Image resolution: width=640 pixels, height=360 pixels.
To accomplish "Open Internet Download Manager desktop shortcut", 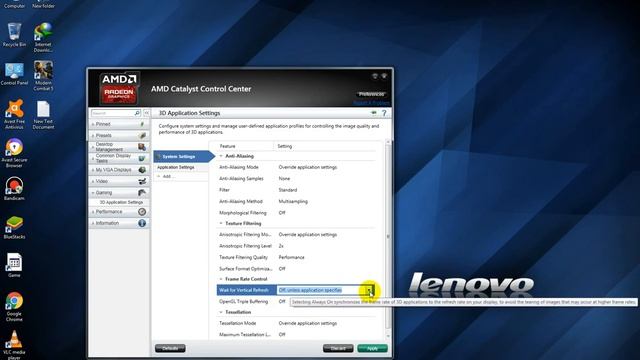I will coord(43,37).
